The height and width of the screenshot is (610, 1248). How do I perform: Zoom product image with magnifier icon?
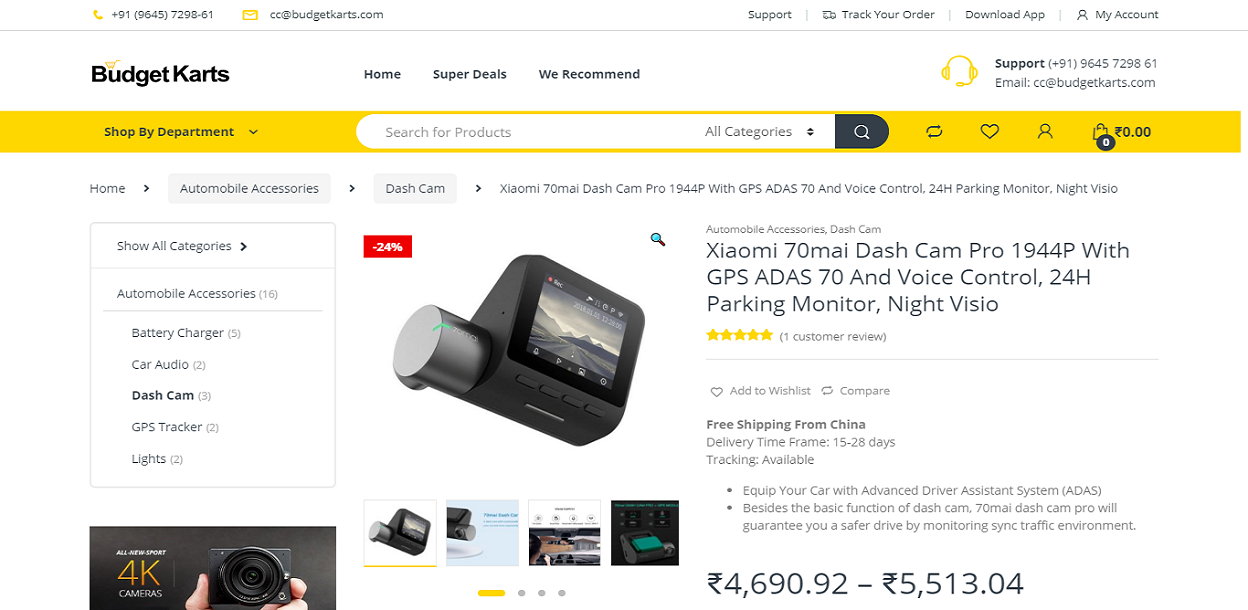click(x=657, y=239)
